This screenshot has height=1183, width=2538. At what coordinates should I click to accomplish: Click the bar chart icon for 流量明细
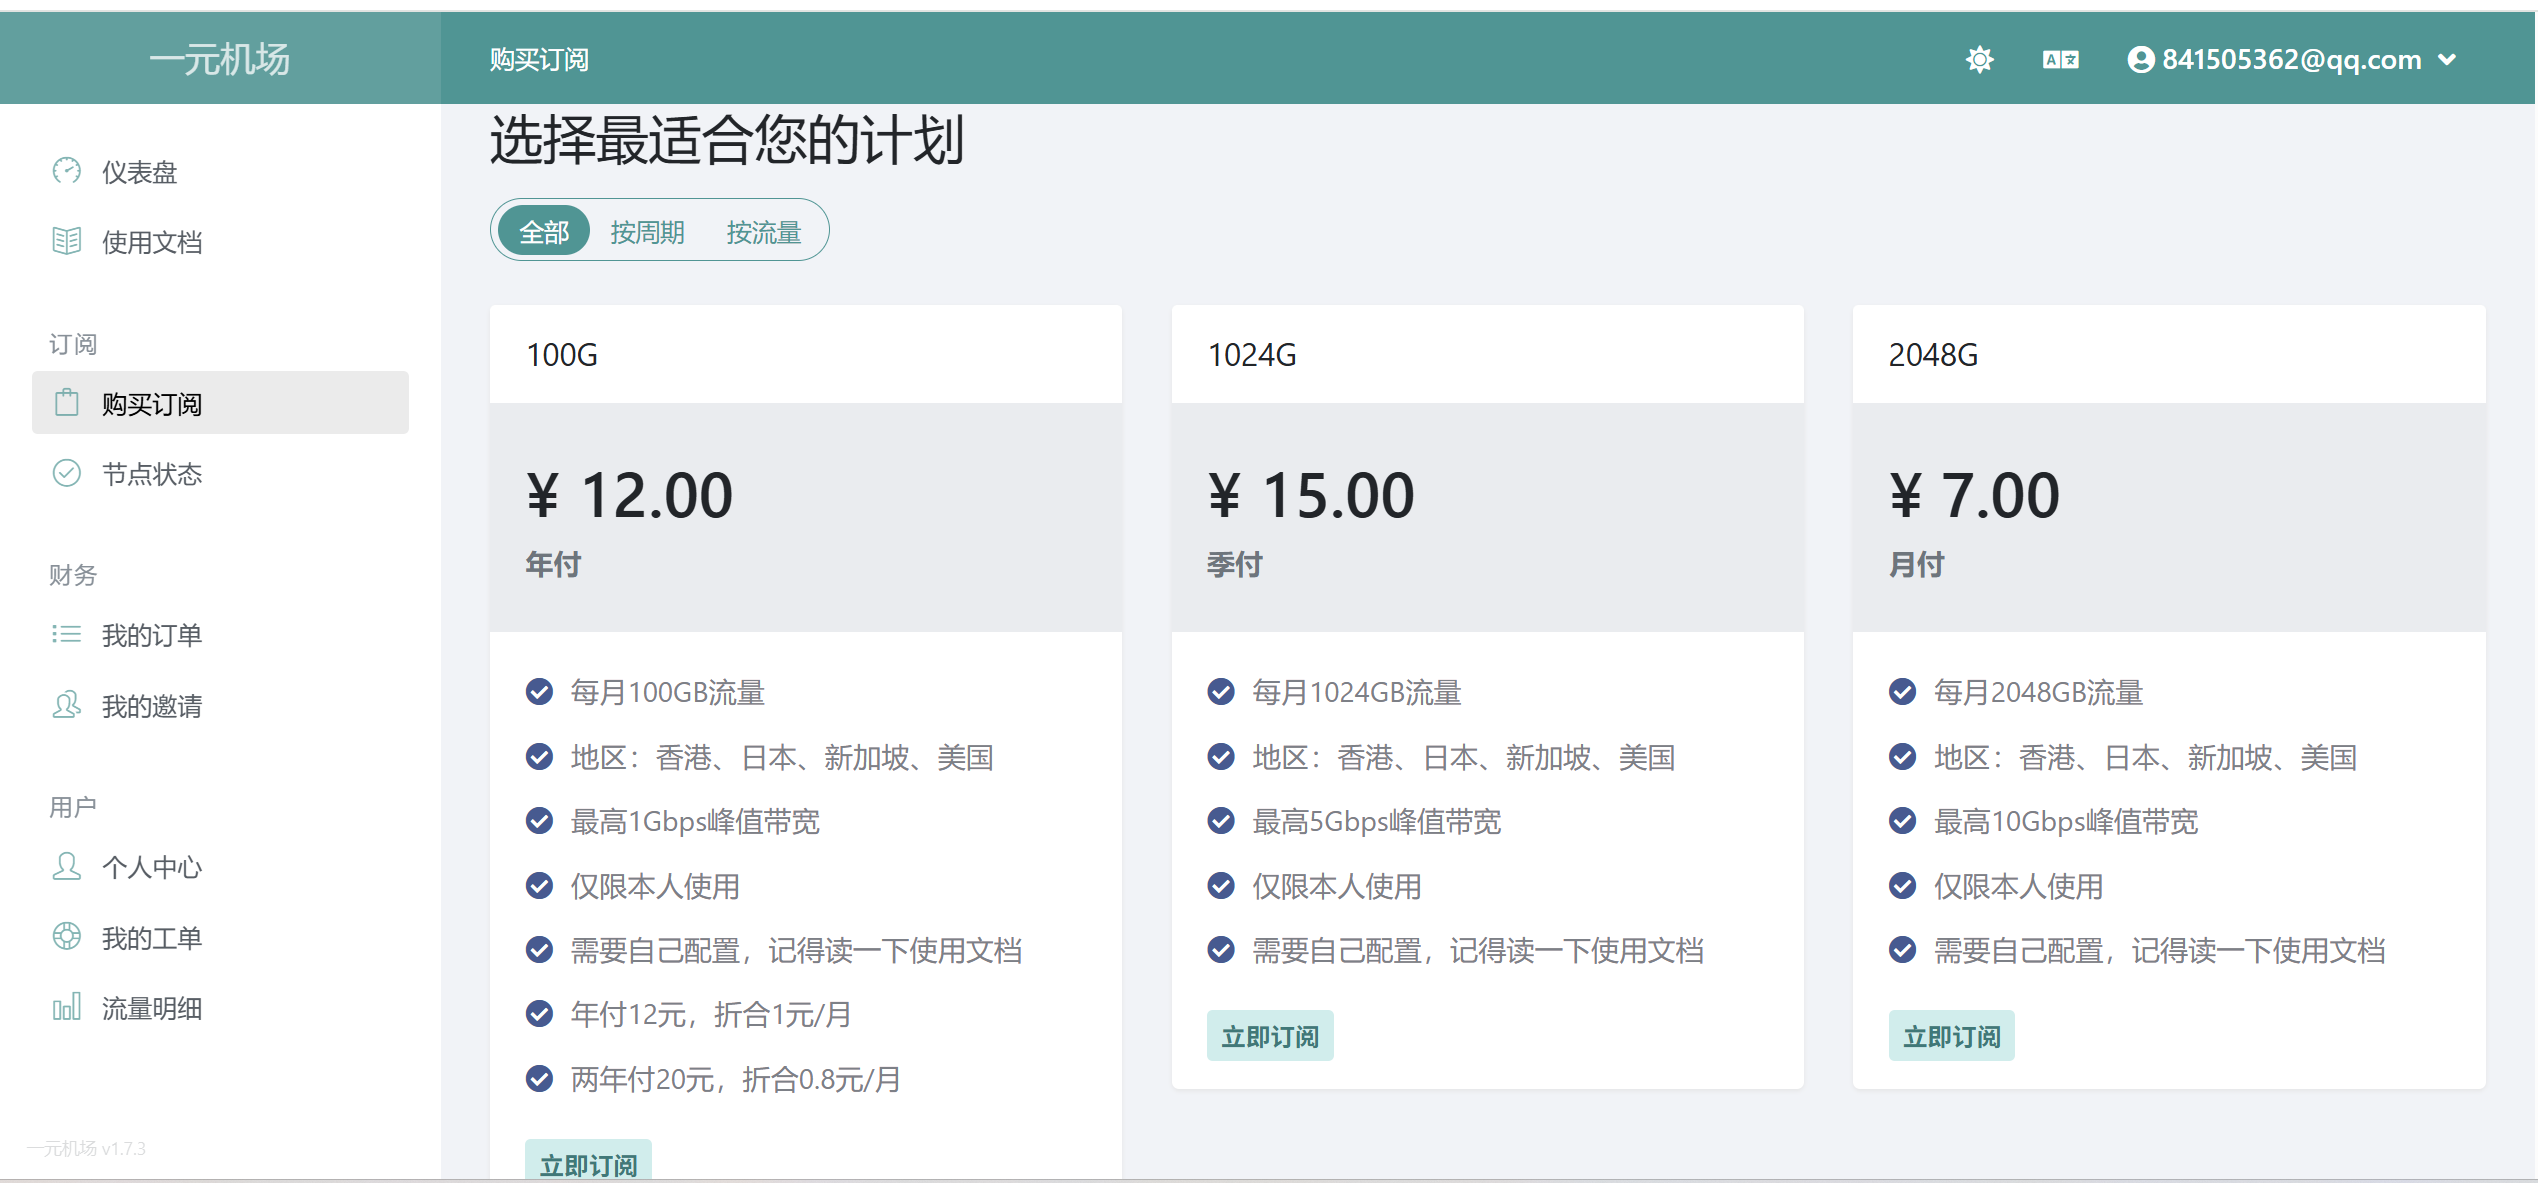click(x=67, y=1007)
